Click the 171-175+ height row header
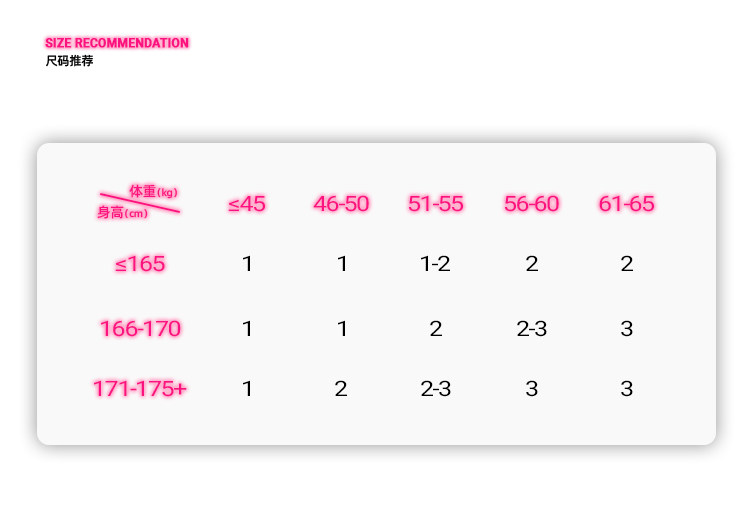The height and width of the screenshot is (506, 750). 140,388
